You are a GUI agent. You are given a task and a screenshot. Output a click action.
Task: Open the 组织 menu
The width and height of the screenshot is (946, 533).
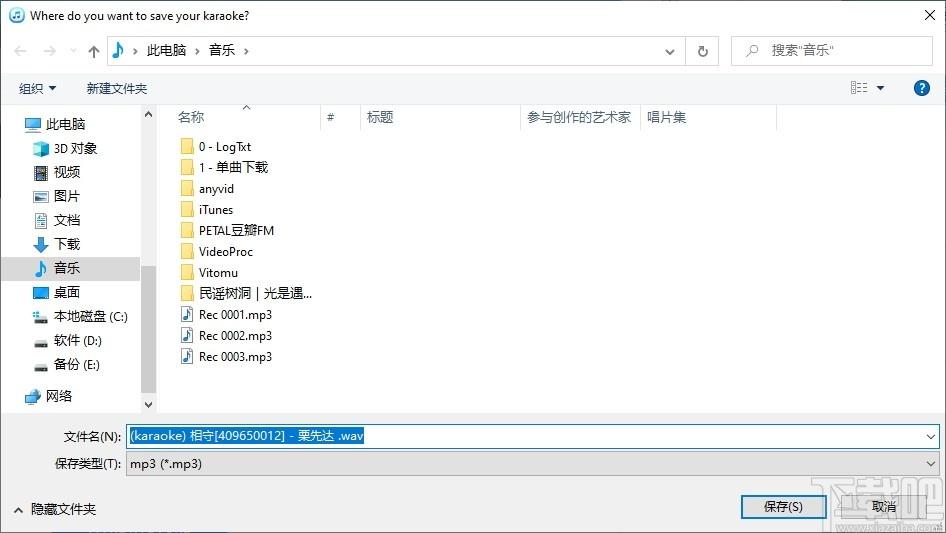pyautogui.click(x=37, y=89)
